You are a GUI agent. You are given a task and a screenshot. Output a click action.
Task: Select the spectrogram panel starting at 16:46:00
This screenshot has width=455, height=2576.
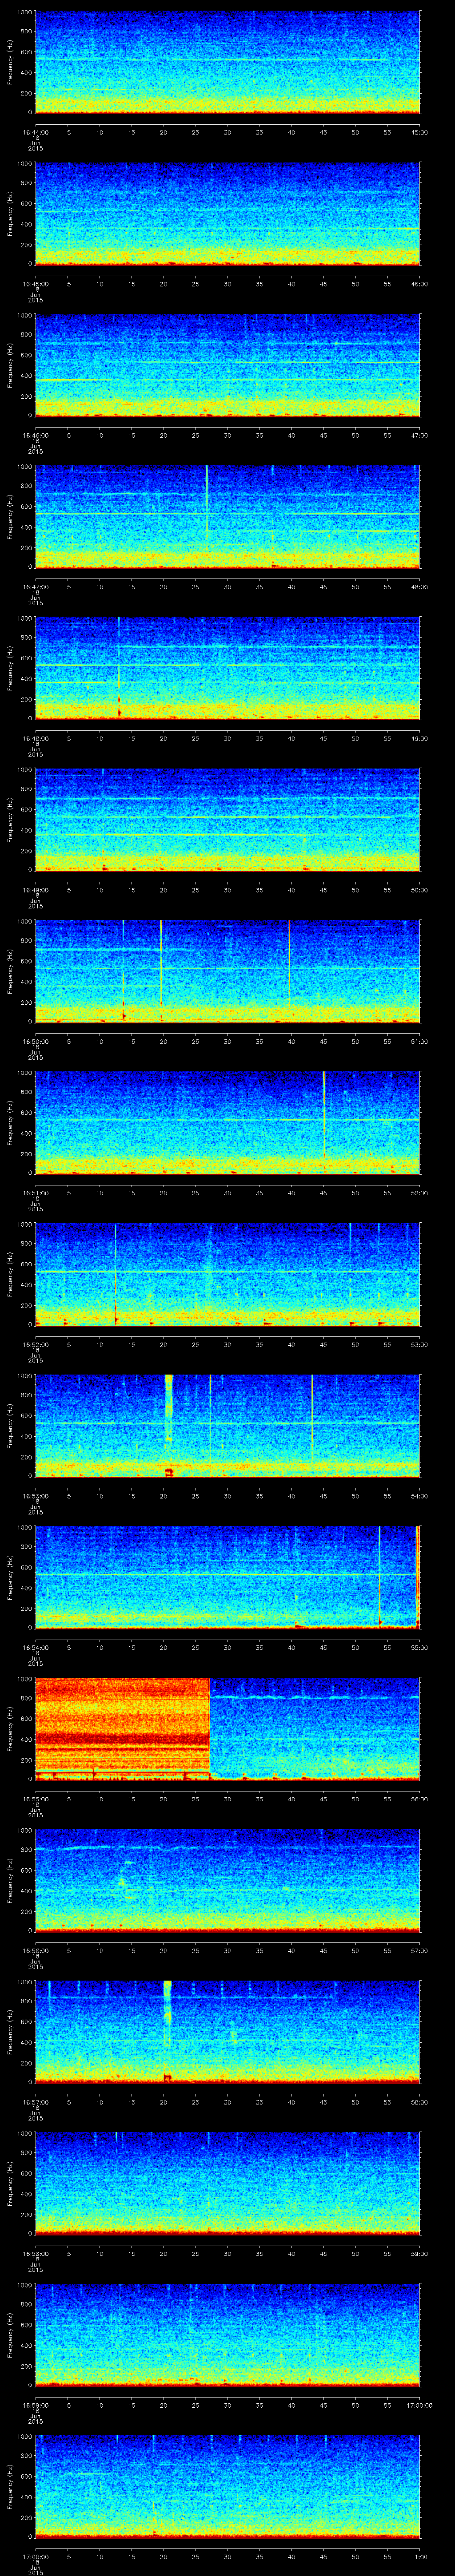point(227,365)
